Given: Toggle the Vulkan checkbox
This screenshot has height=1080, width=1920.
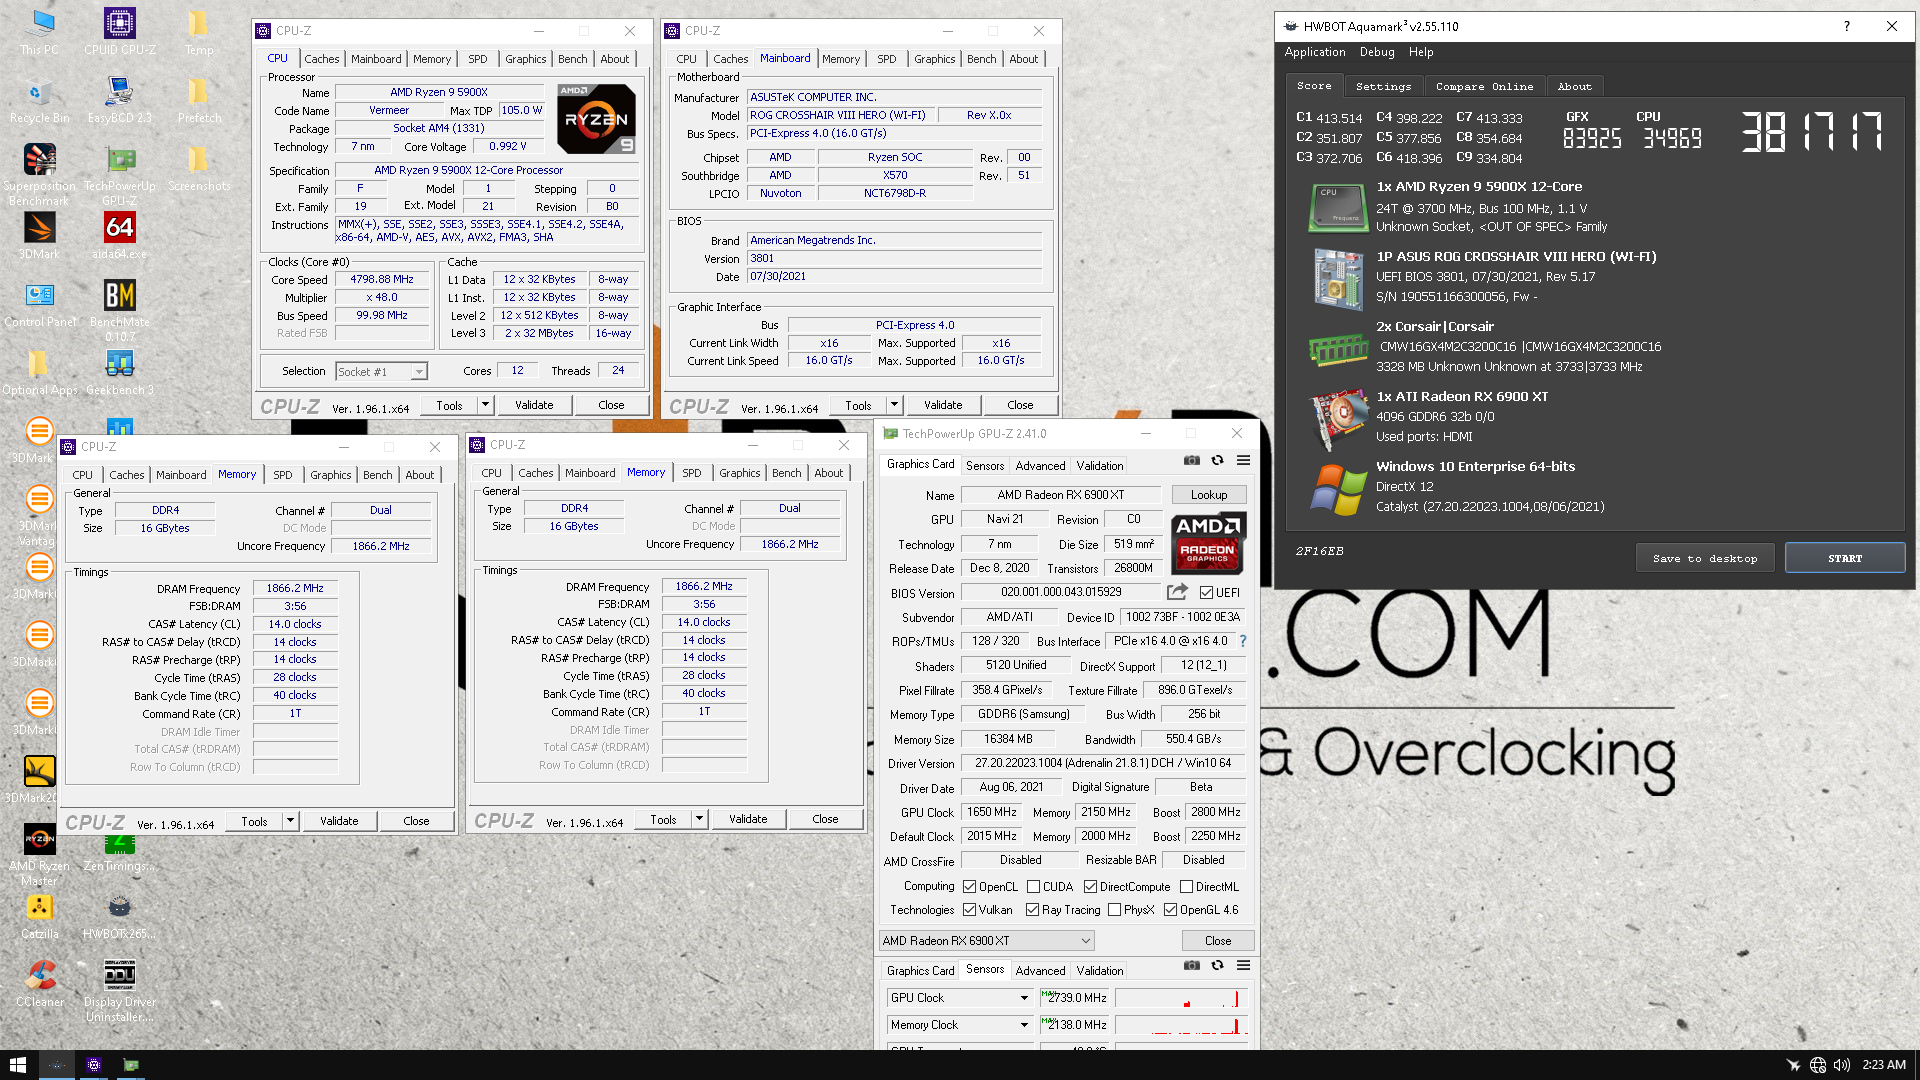Looking at the screenshot, I should [x=969, y=910].
